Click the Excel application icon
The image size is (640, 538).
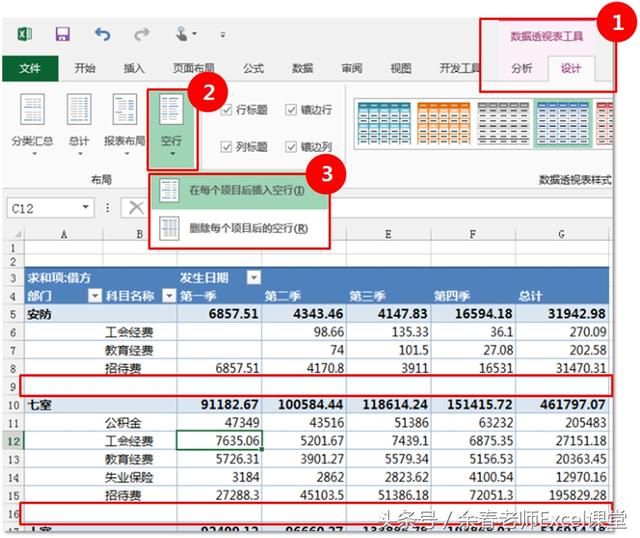pyautogui.click(x=24, y=34)
